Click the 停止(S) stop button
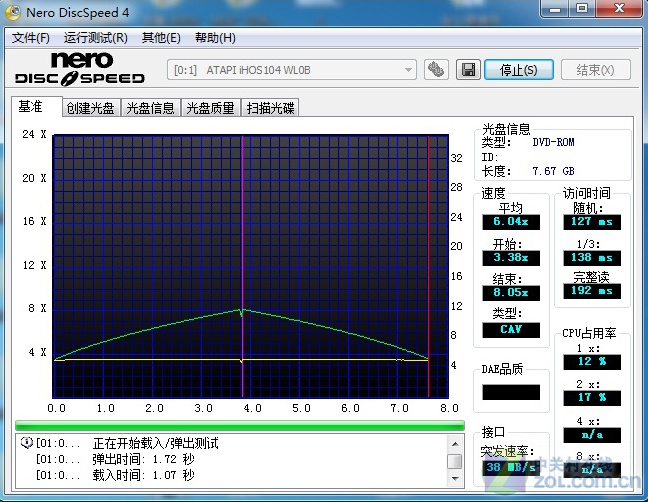The image size is (648, 502). 519,69
